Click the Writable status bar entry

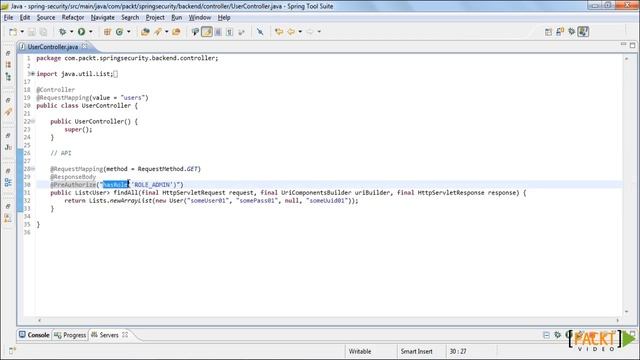360,351
